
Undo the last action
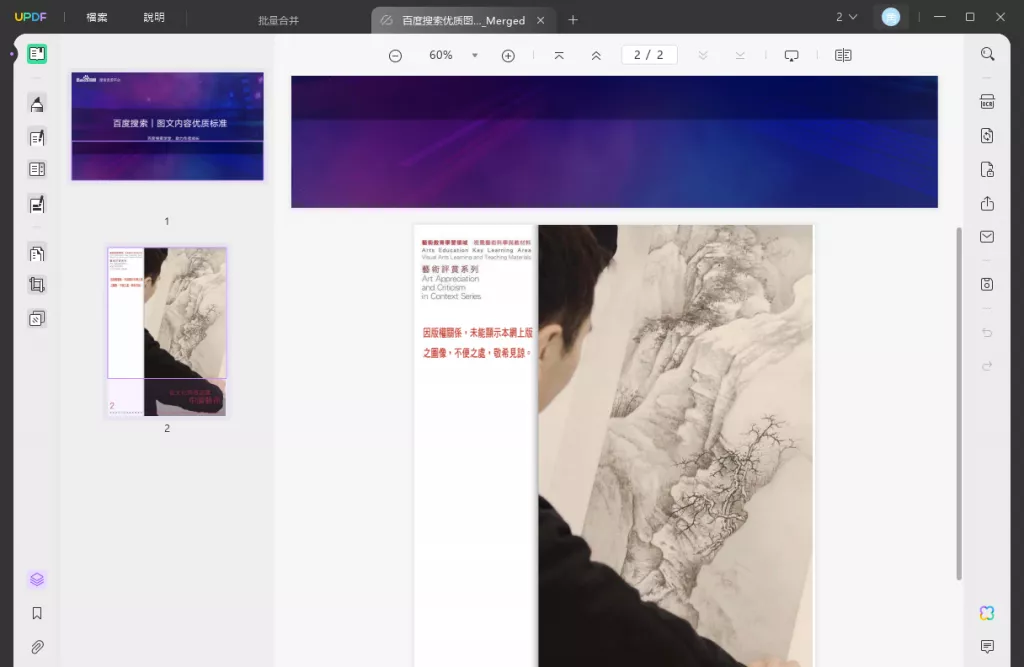(x=987, y=333)
